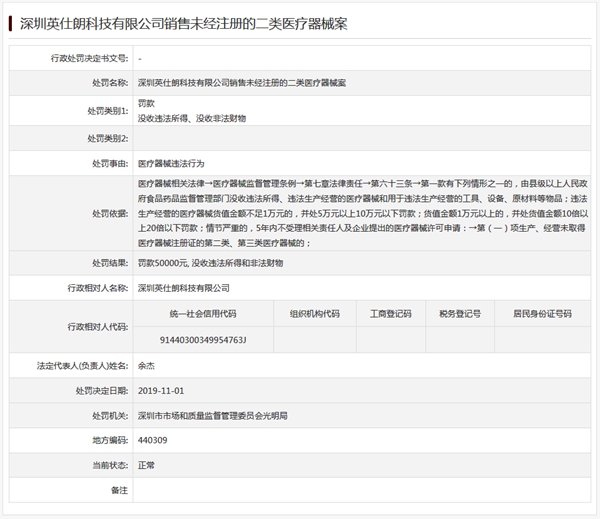600x519 pixels.
Task: Click the 处罚结果 label
Action: point(110,263)
